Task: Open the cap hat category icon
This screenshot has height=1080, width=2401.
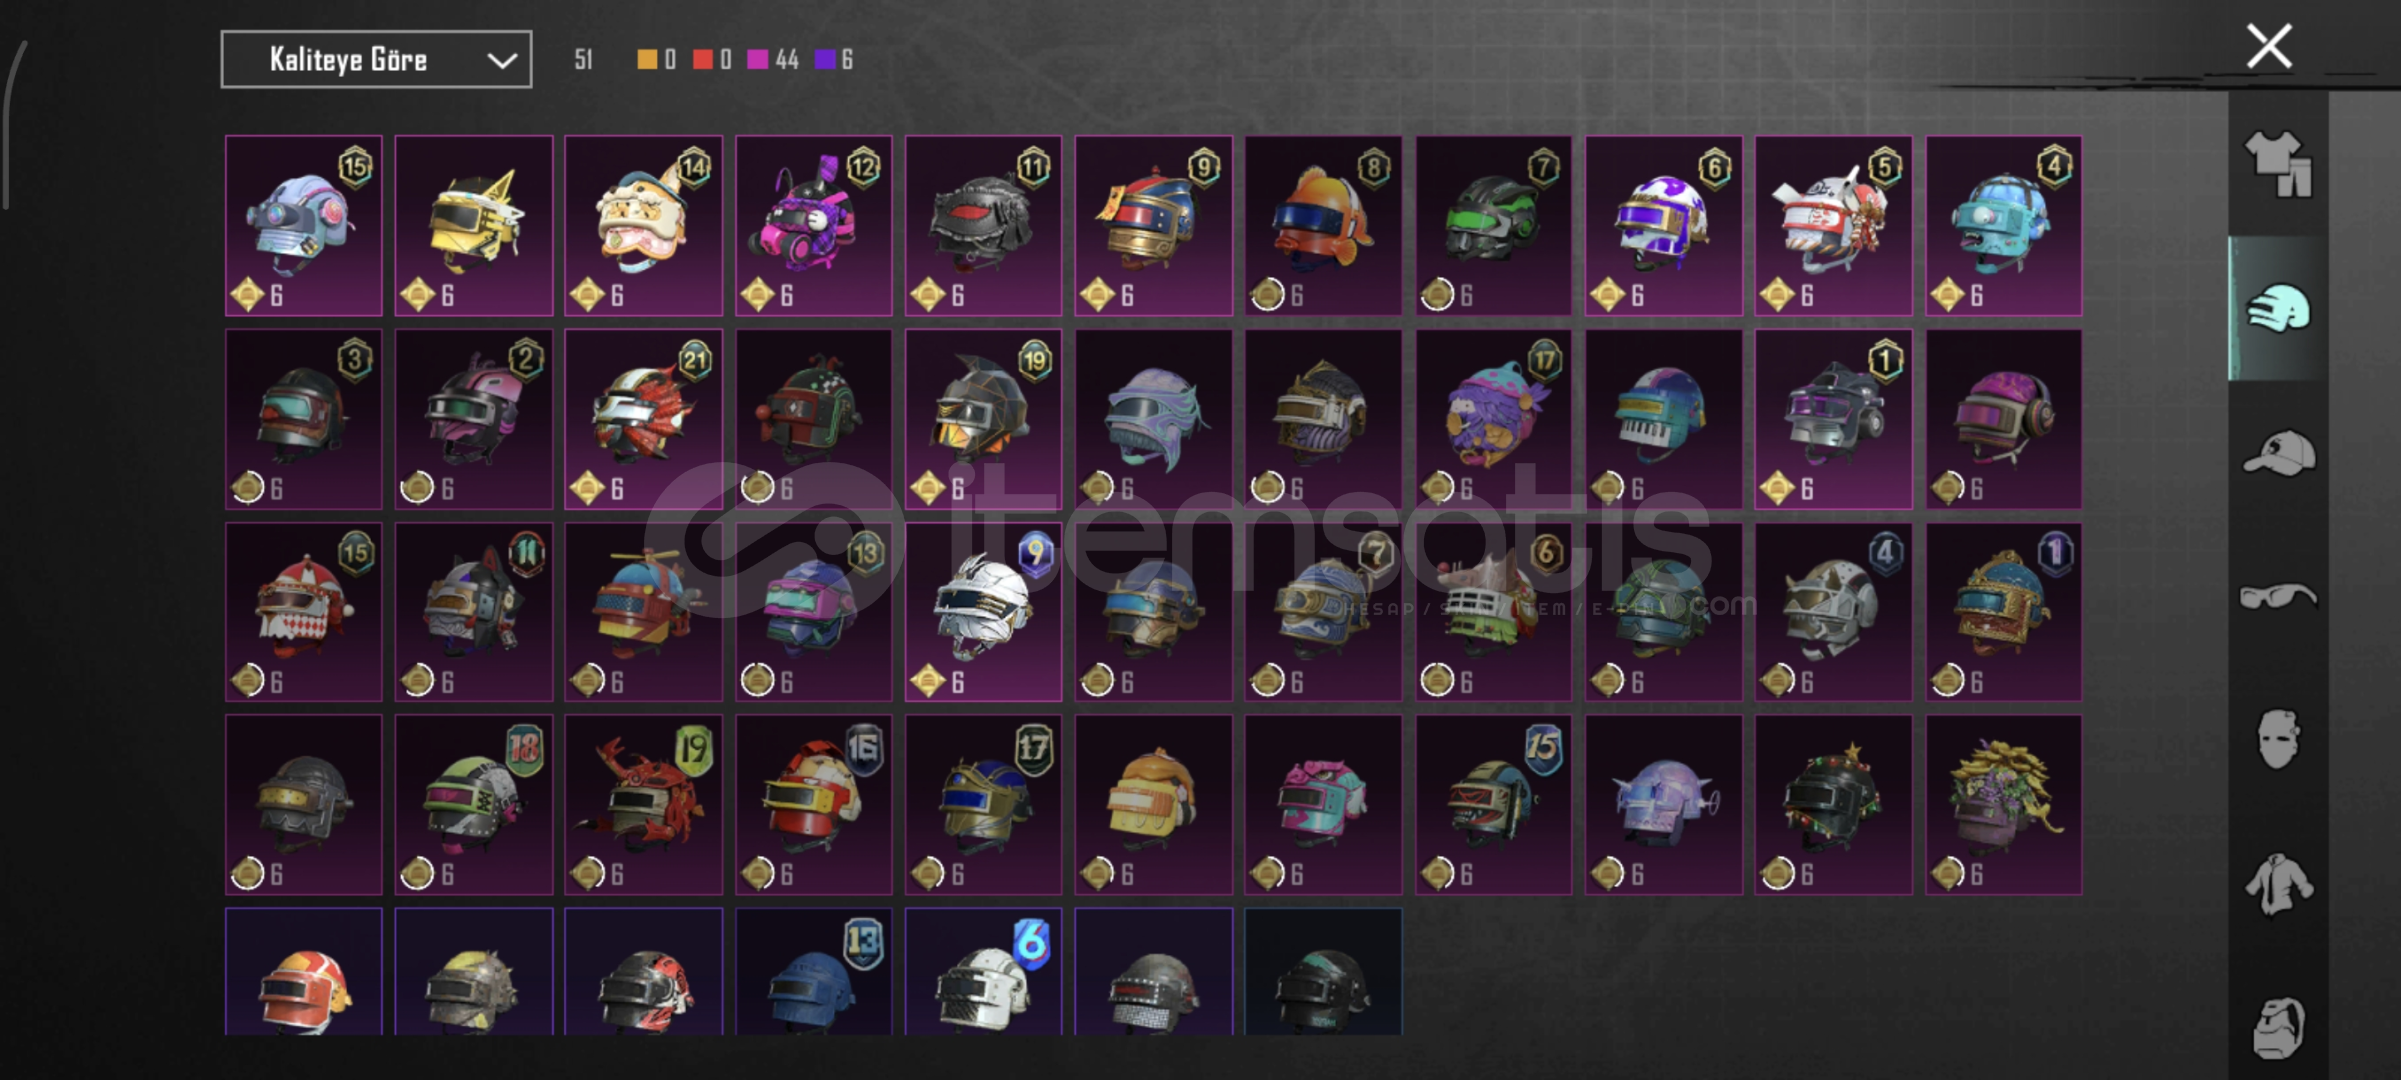Action: [x=2279, y=453]
